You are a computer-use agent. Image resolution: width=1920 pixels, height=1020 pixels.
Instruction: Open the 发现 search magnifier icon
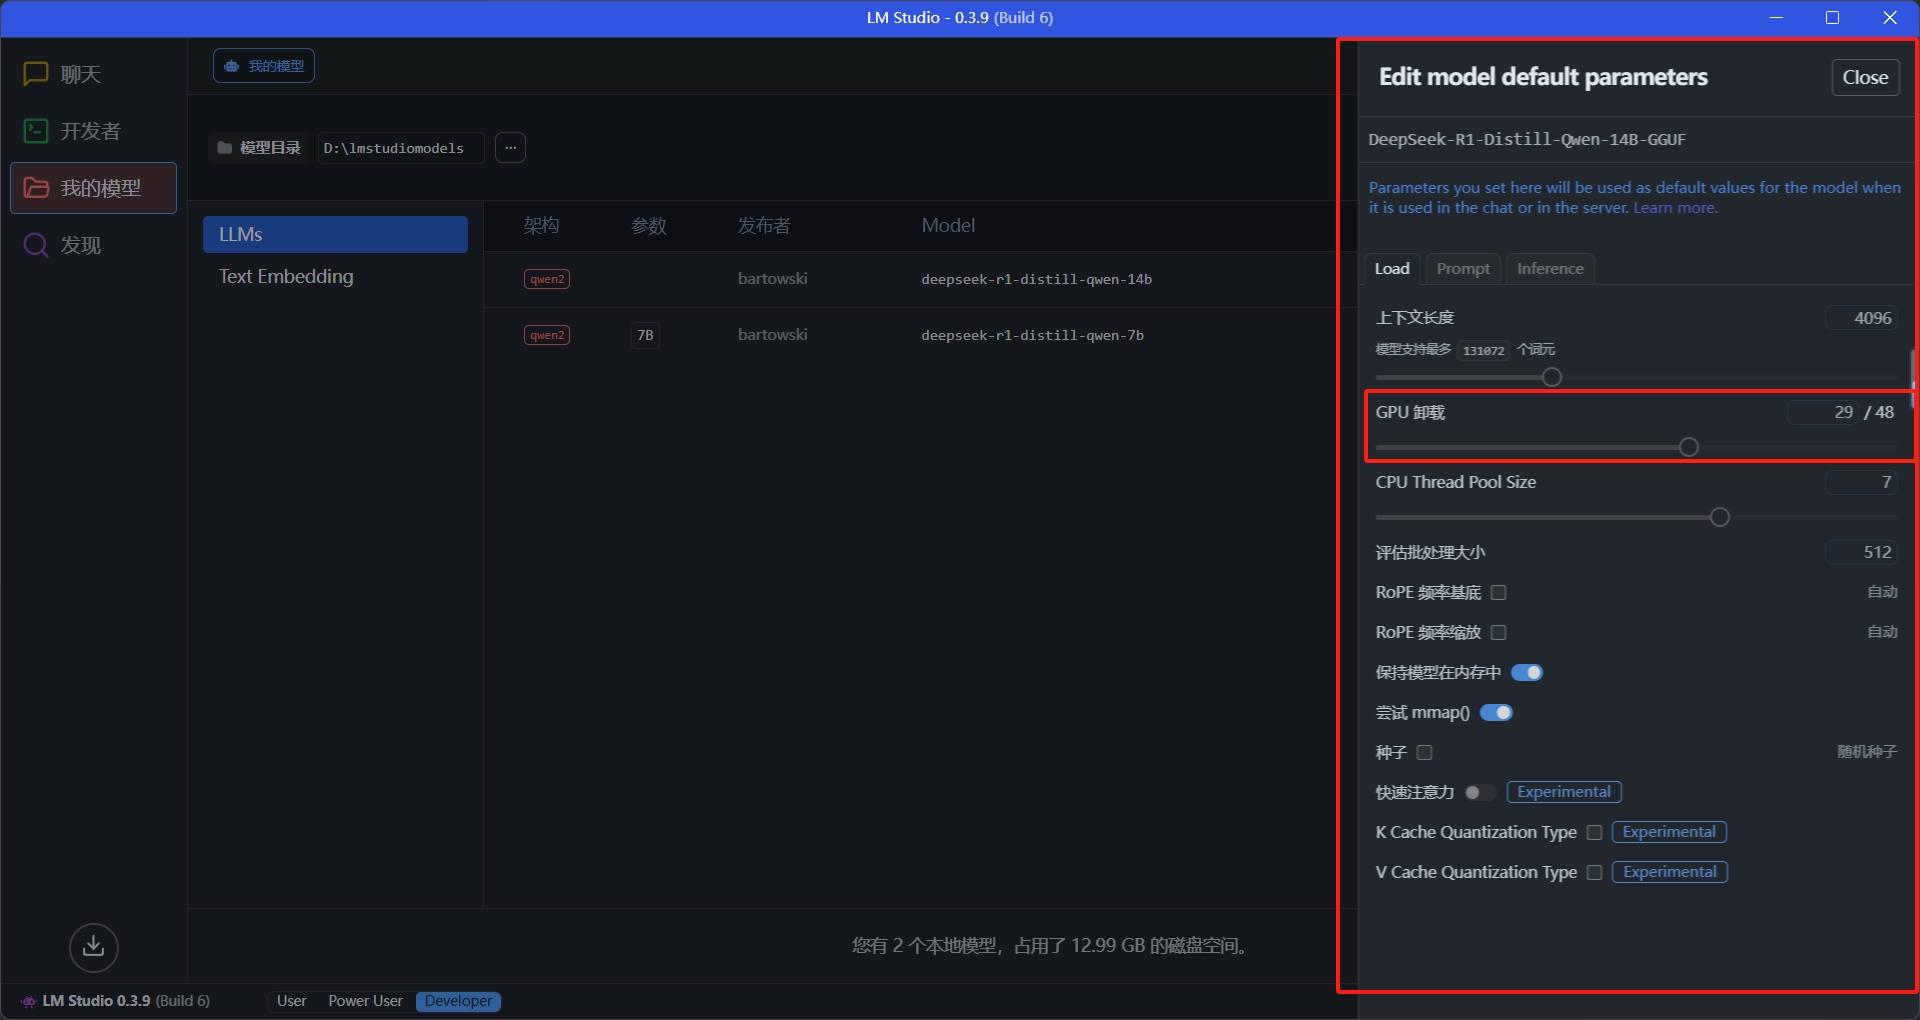pos(36,245)
